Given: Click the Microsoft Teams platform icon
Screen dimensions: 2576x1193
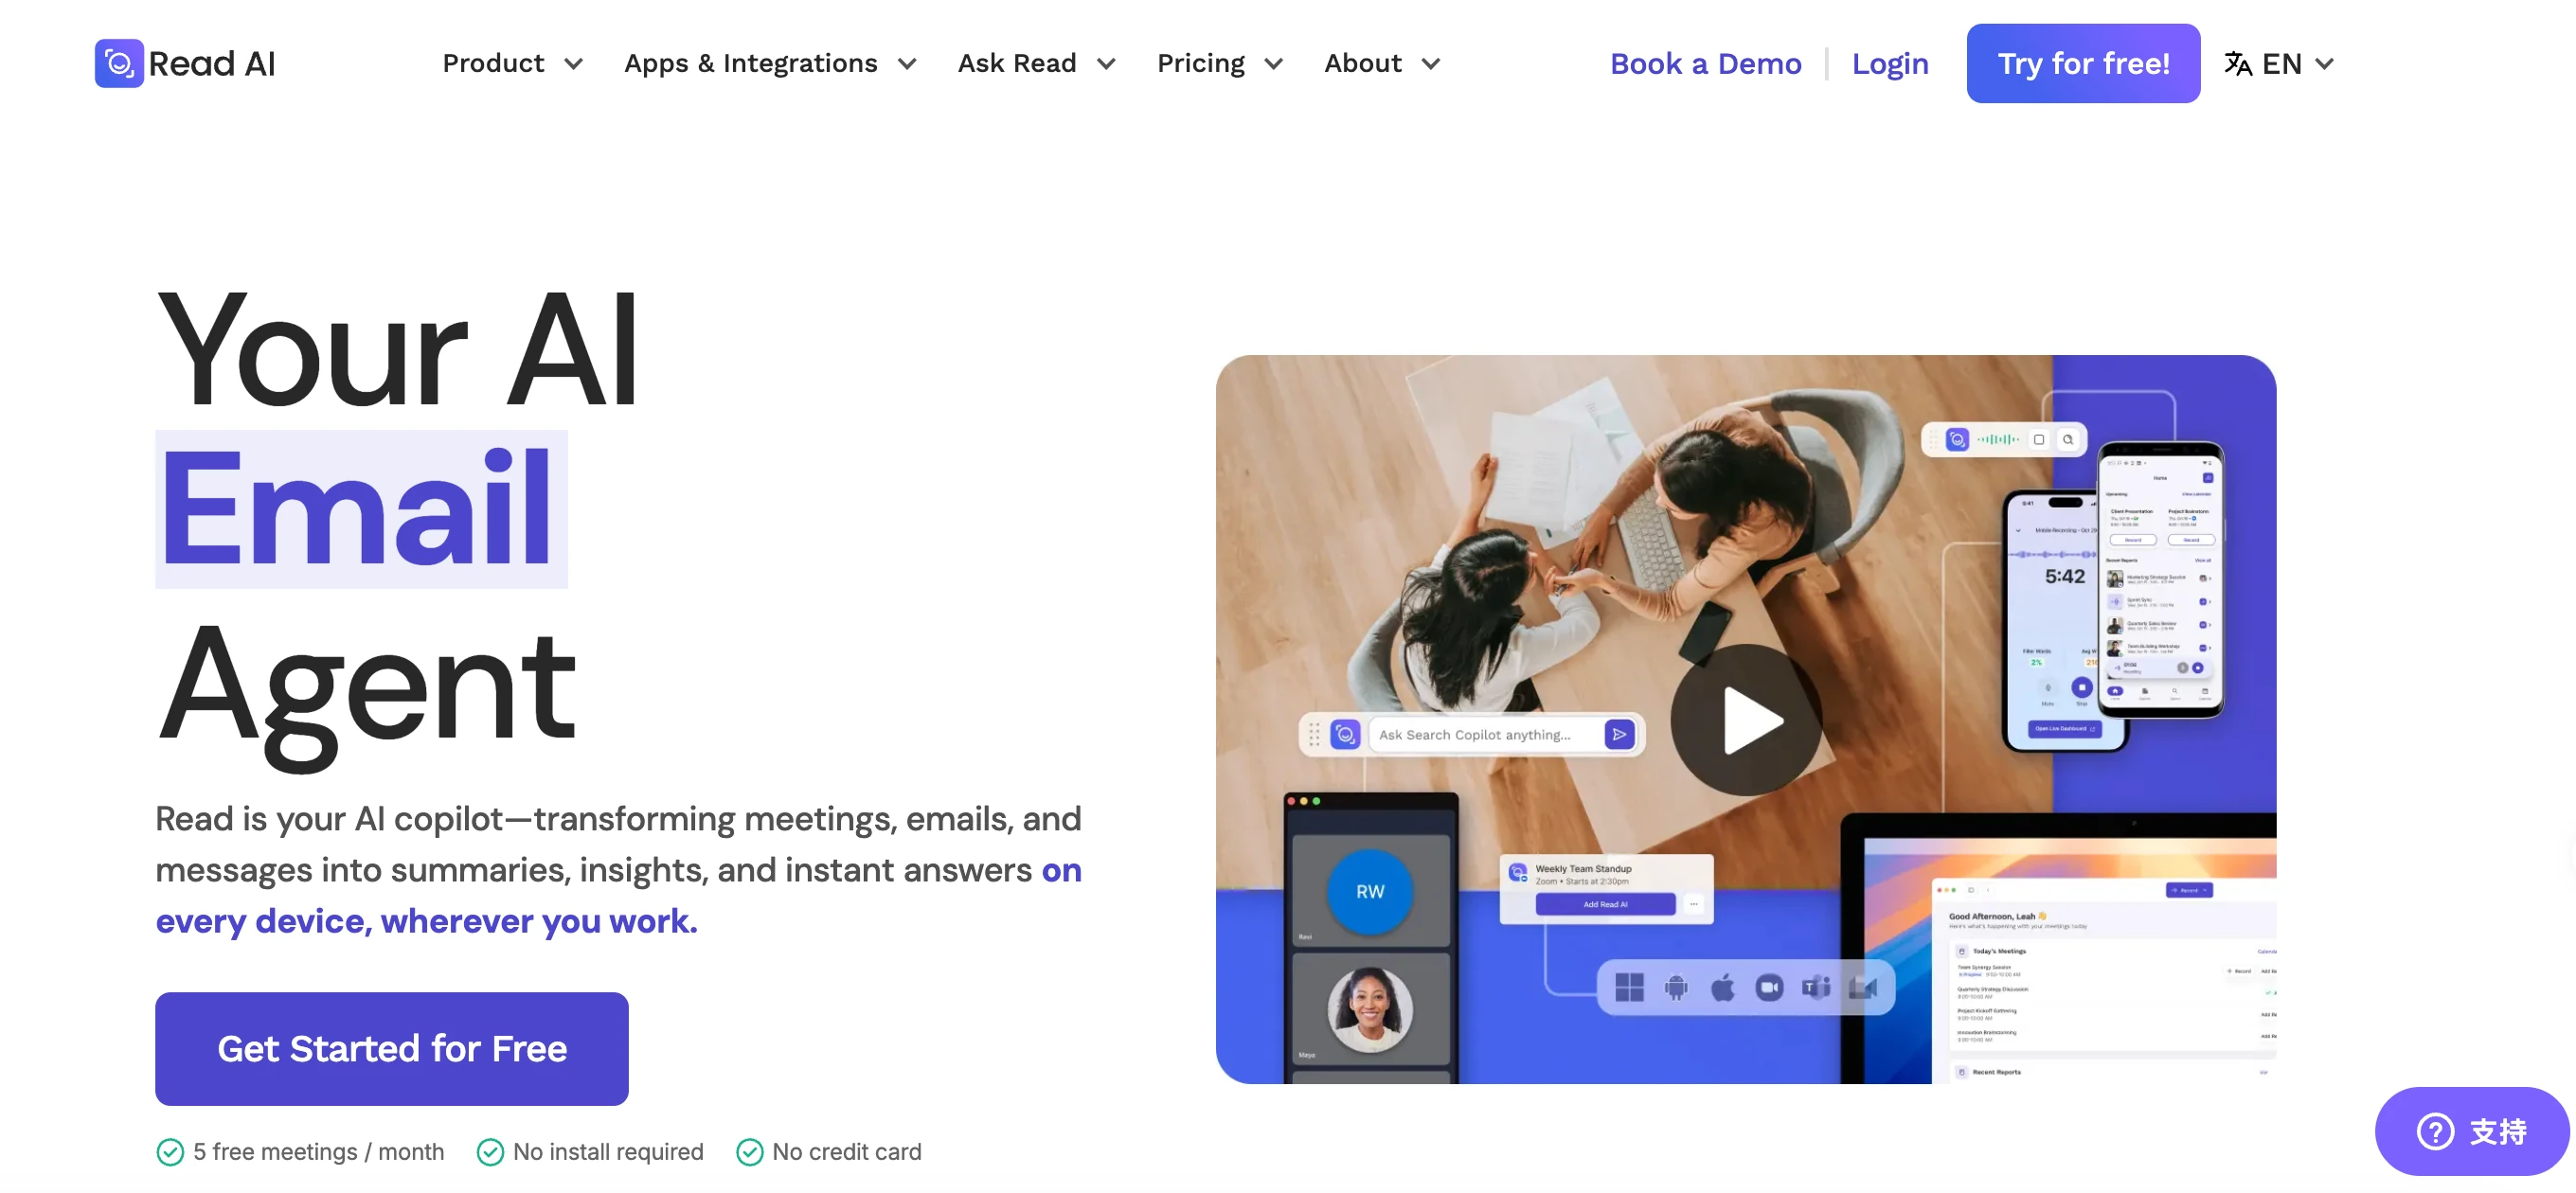Looking at the screenshot, I should click(x=1816, y=987).
